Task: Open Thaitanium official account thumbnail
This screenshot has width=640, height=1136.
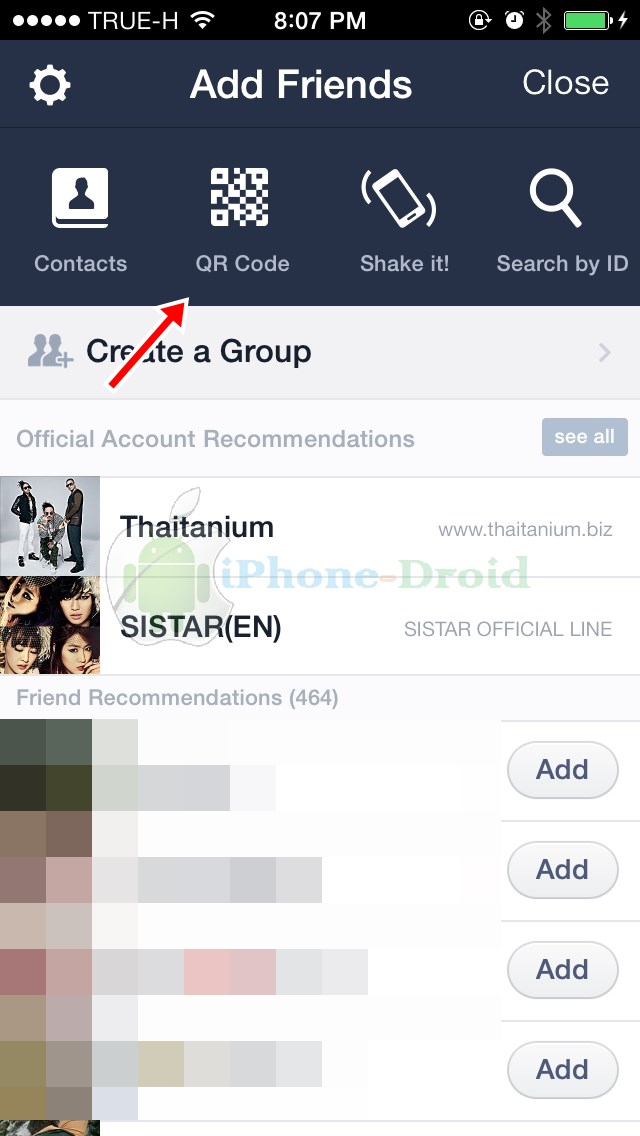Action: coord(50,526)
